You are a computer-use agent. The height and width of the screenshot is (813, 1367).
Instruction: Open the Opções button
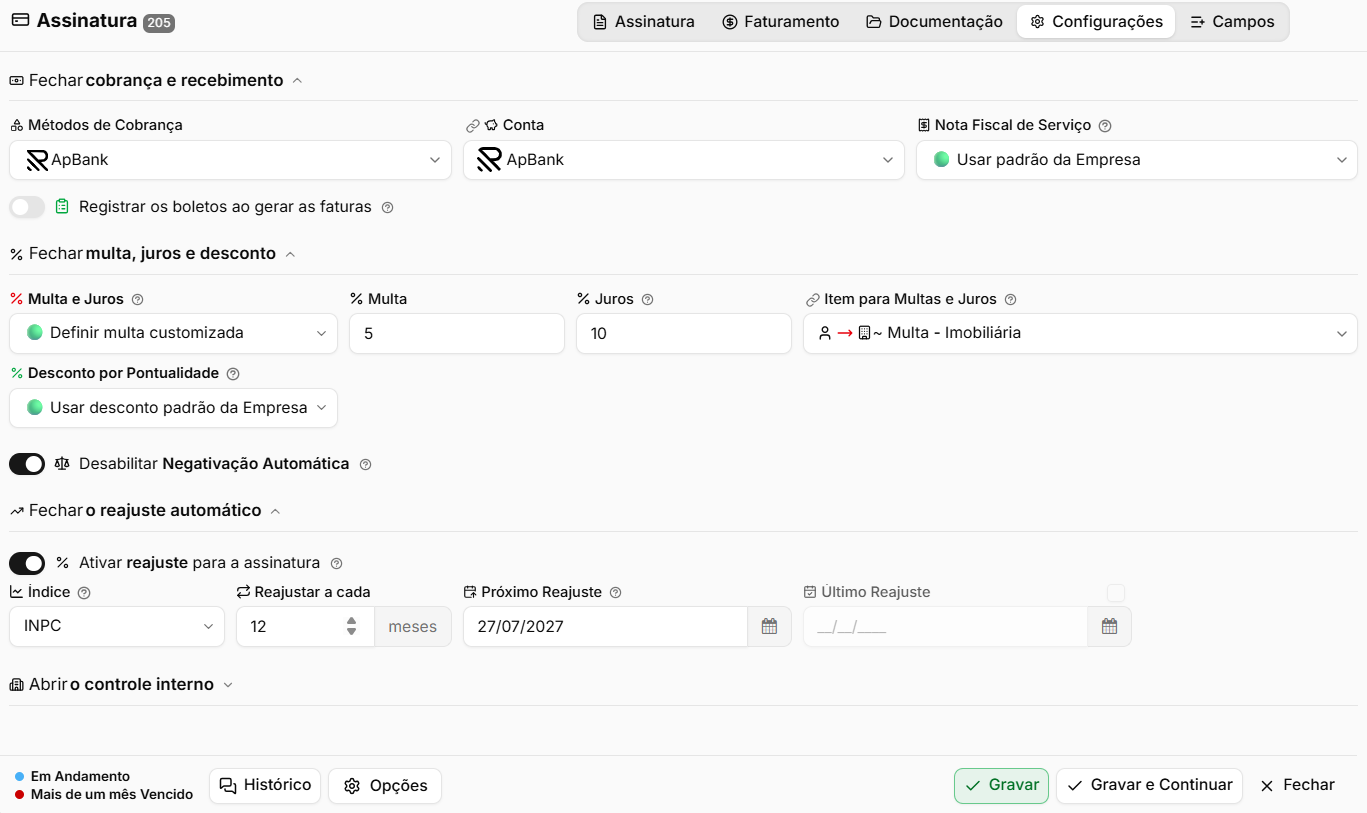point(385,786)
